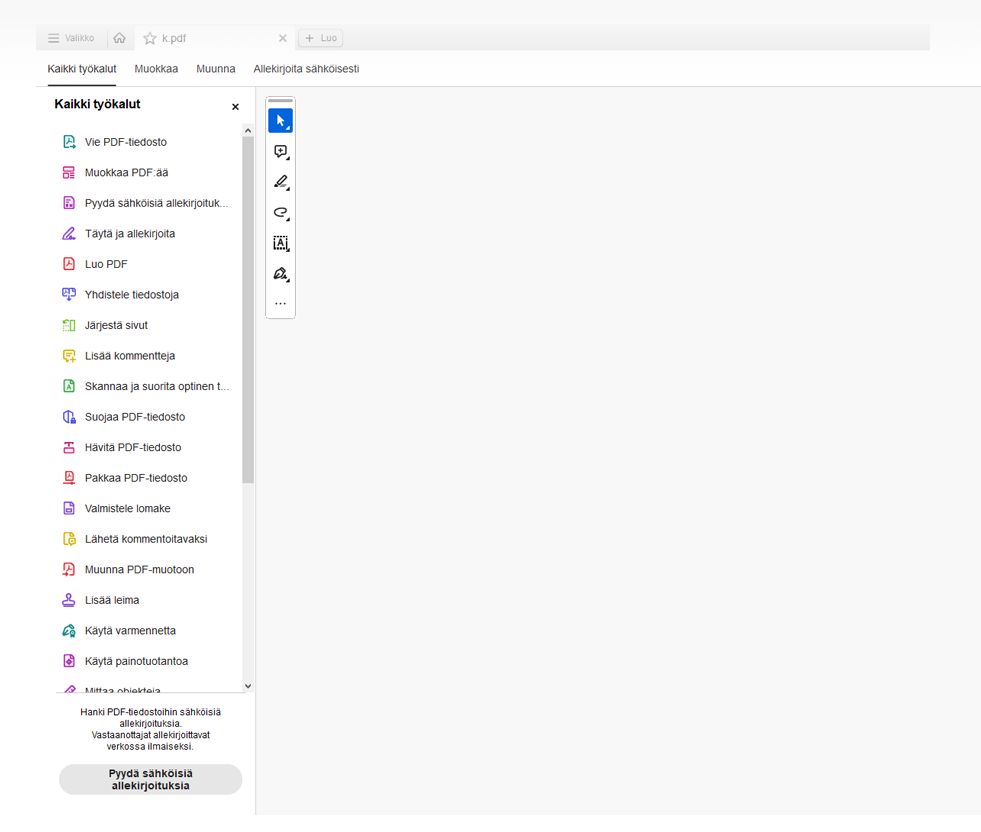Open the Lisää leima label
Viewport: 981px width, 832px height.
[112, 600]
